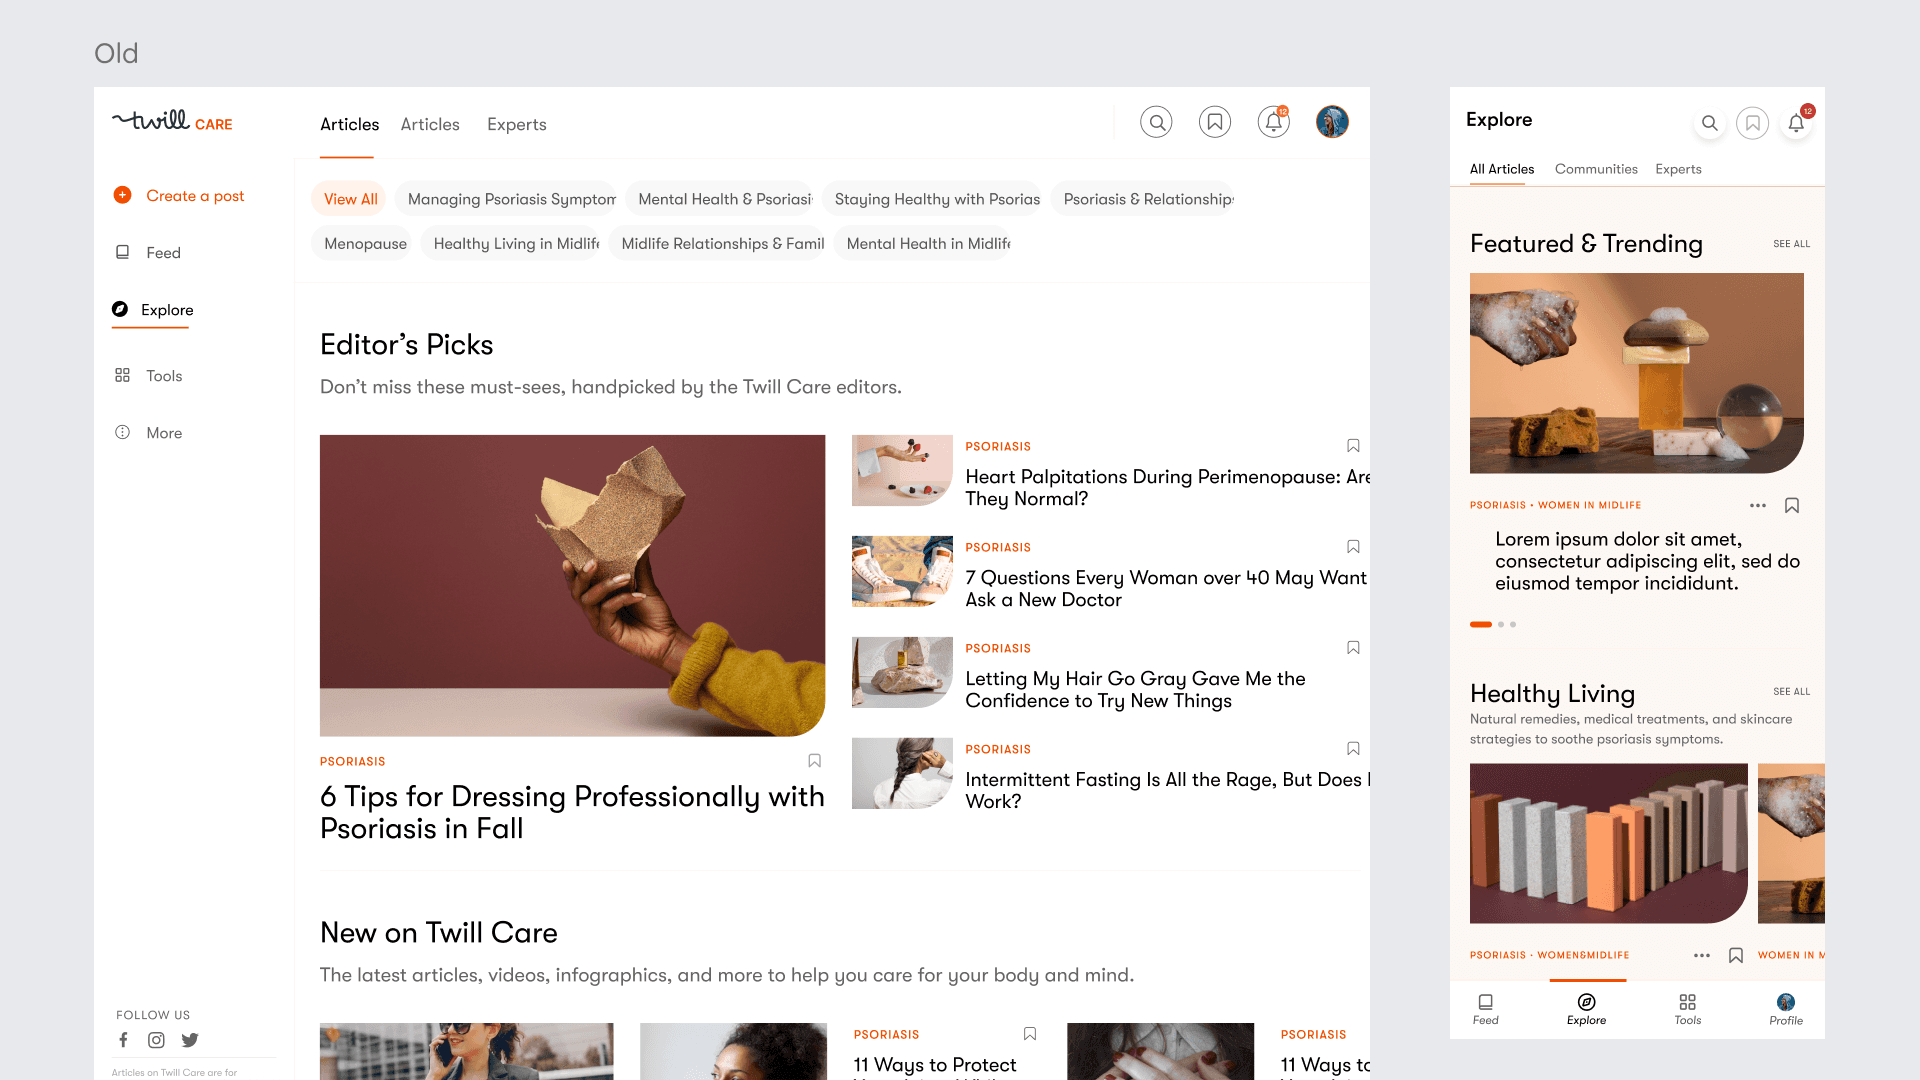The width and height of the screenshot is (1920, 1080).
Task: Click the Twitter icon under Follow Us
Action: pyautogui.click(x=190, y=1040)
